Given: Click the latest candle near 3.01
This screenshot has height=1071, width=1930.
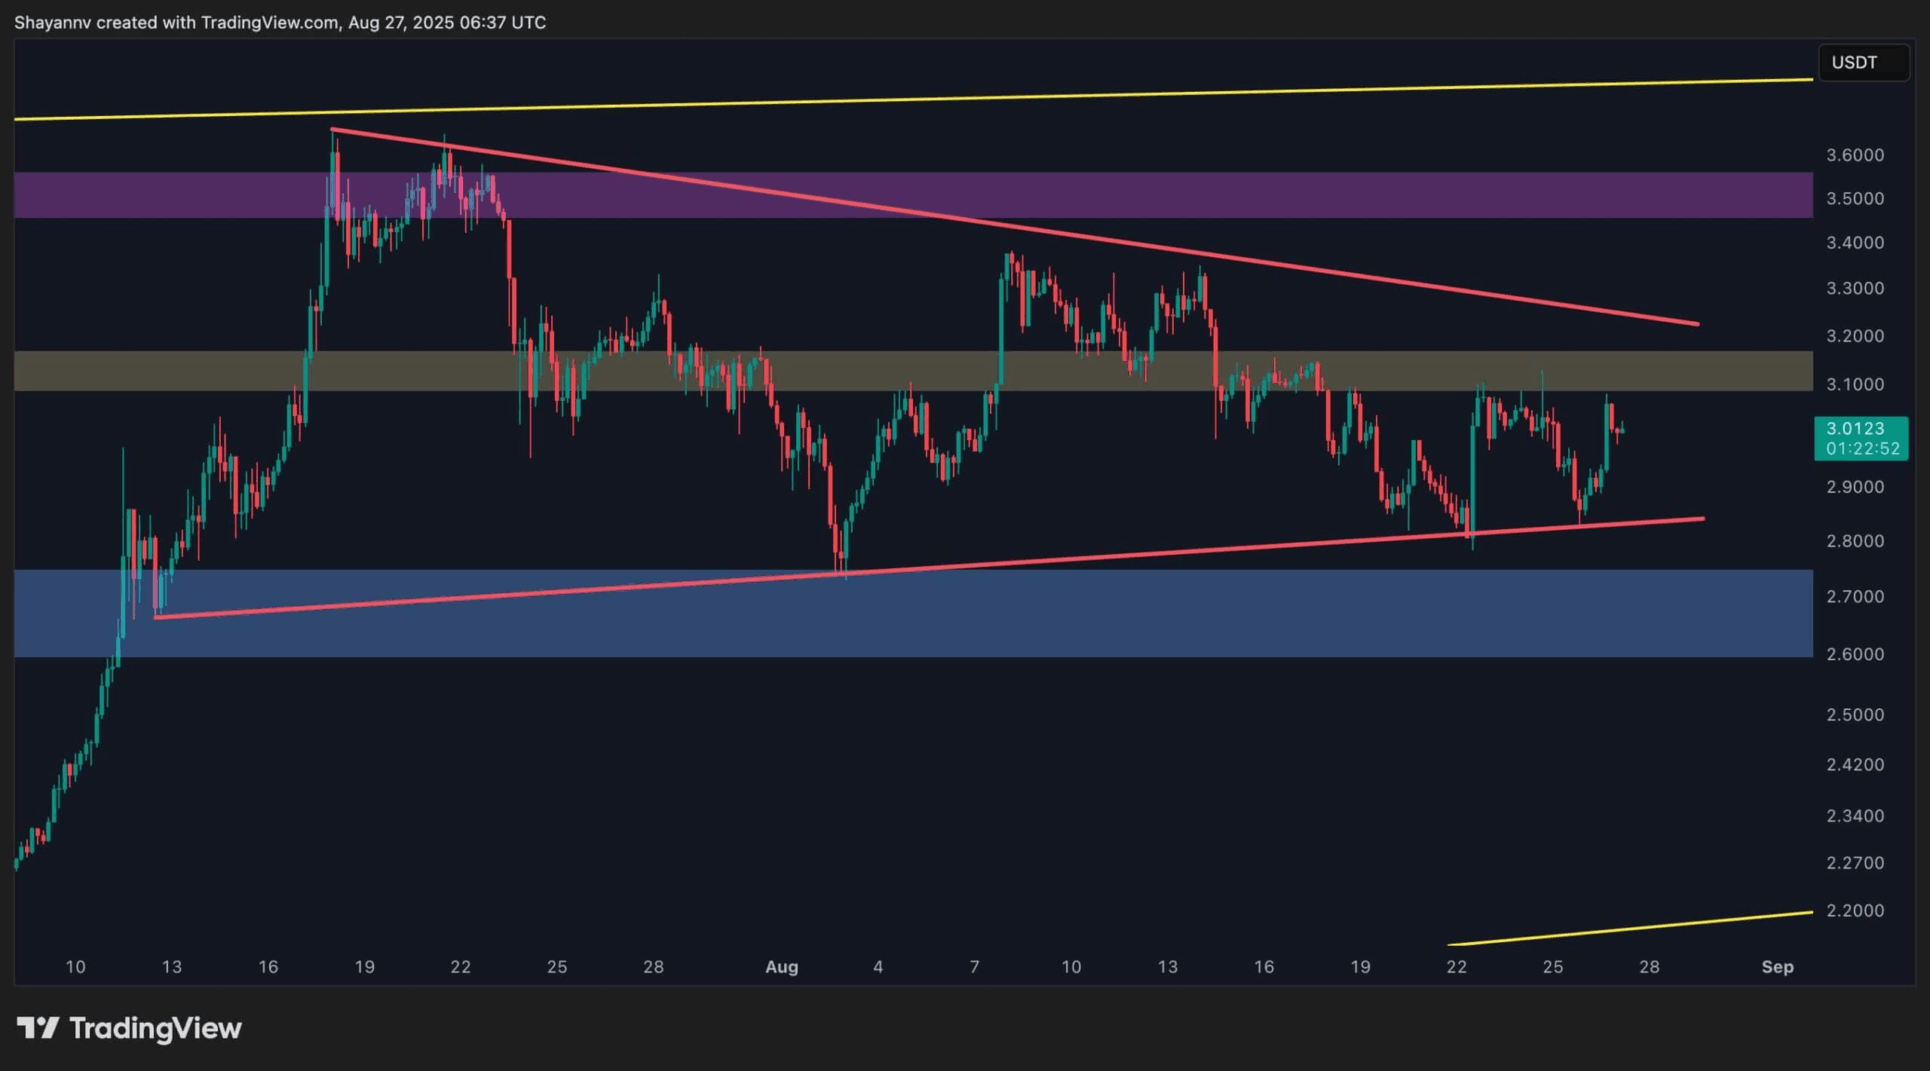Looking at the screenshot, I should (1620, 430).
